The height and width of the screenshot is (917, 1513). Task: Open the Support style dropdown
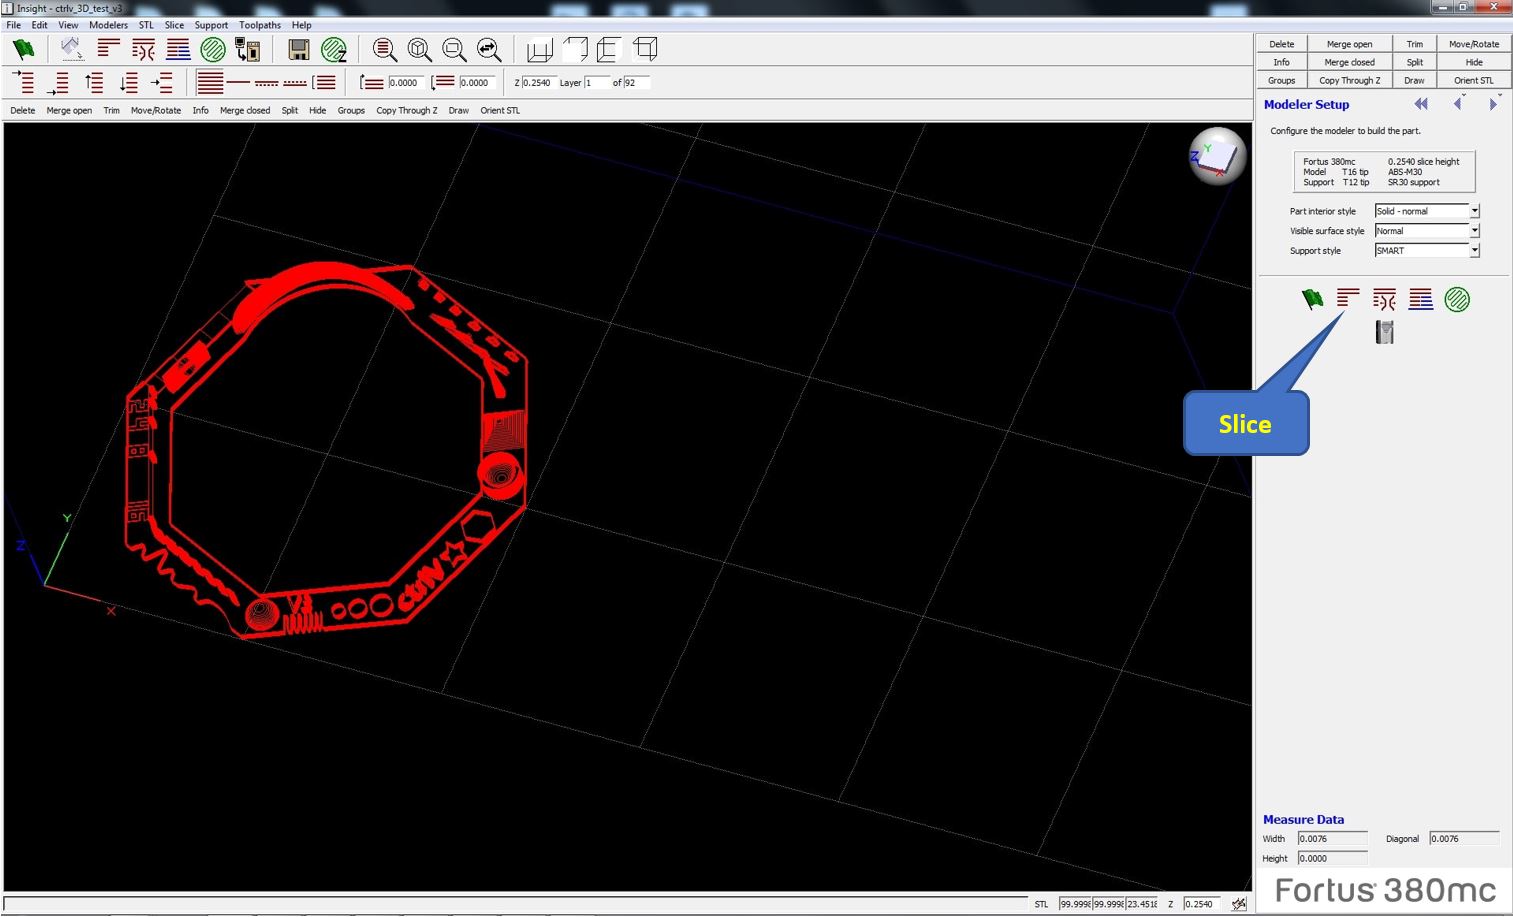coord(1474,251)
